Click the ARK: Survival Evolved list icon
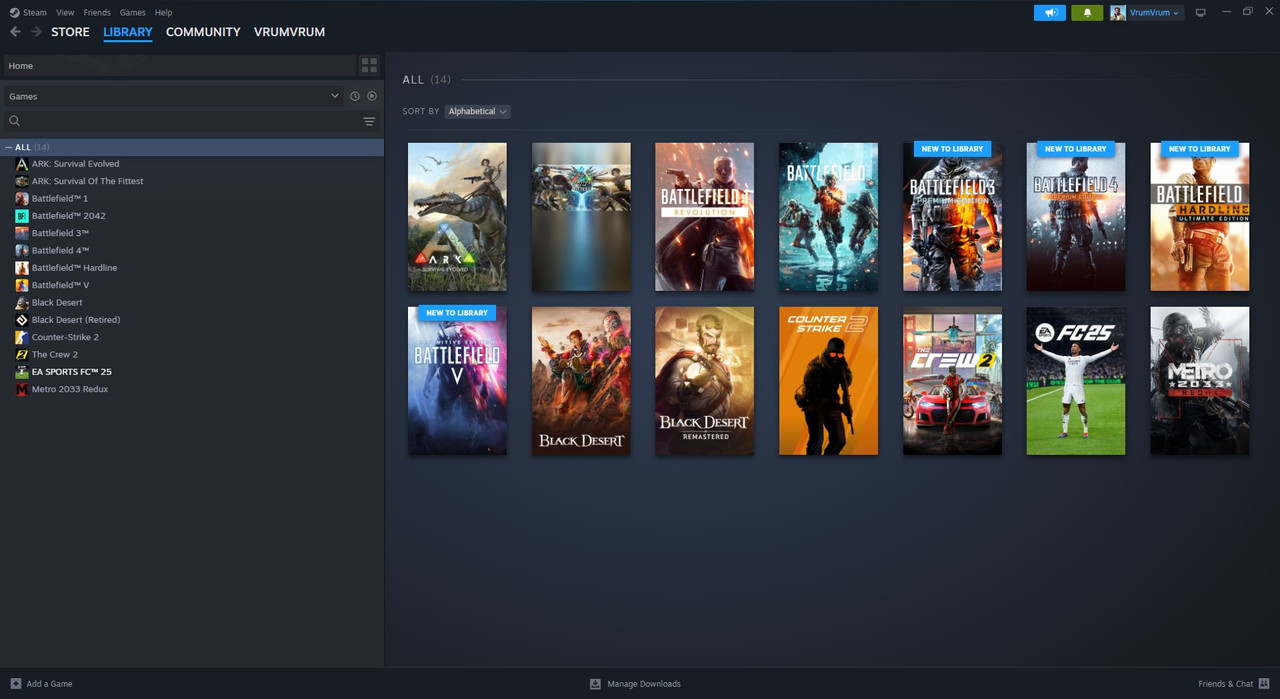 point(22,164)
